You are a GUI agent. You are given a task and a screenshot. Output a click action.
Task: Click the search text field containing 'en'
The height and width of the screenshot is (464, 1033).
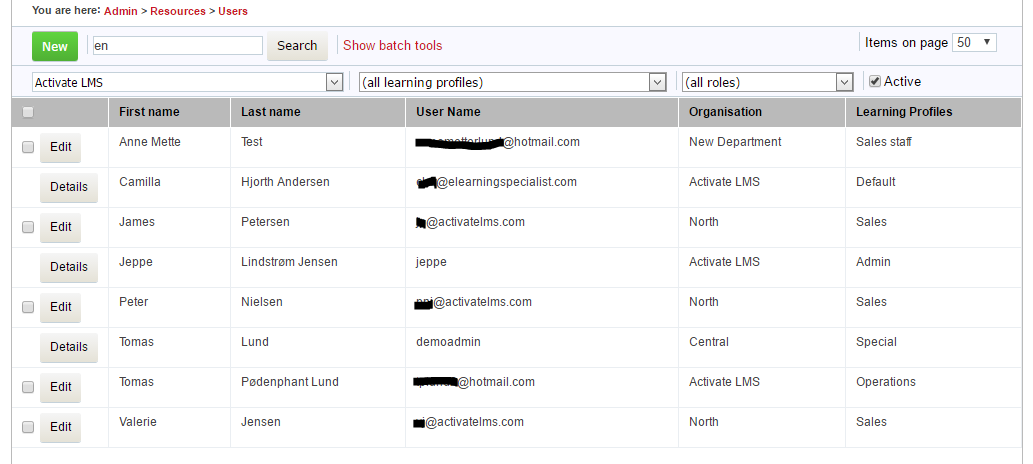click(x=176, y=46)
